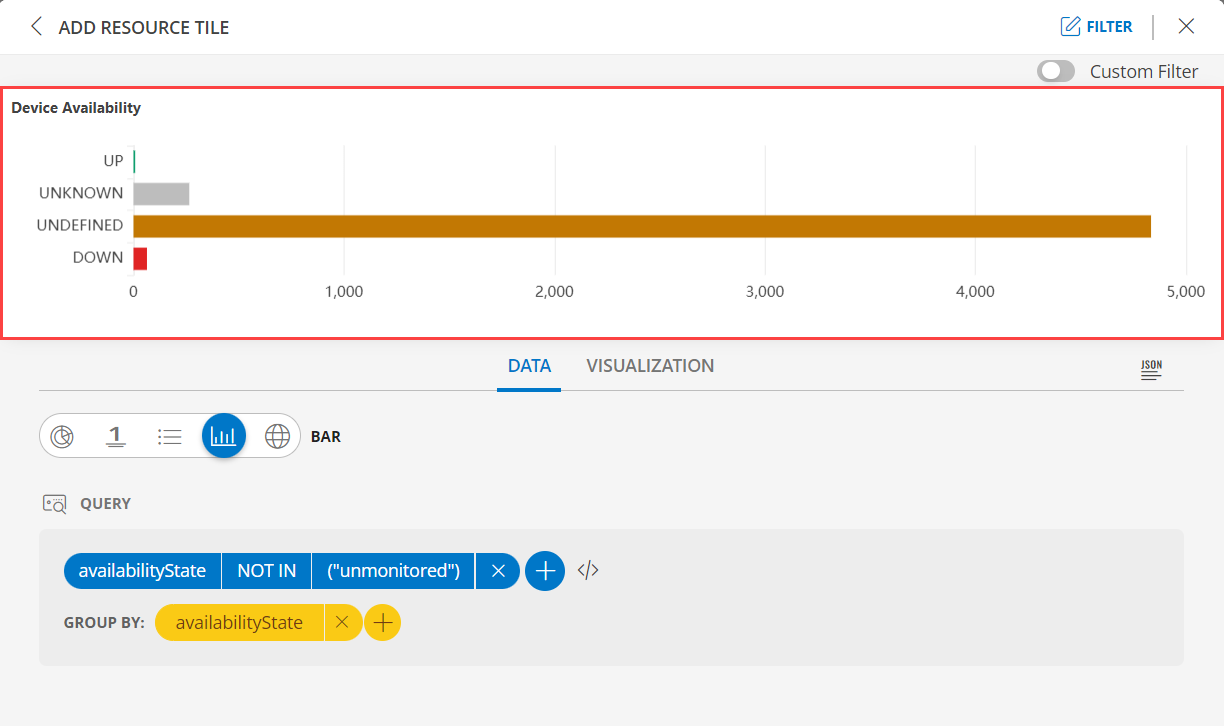Select the bar chart visualization type
Screen dimensions: 1224x726
[x=223, y=435]
